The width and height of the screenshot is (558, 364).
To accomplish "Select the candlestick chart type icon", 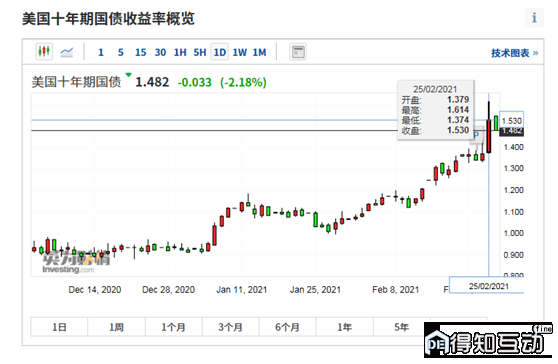I will pyautogui.click(x=44, y=52).
